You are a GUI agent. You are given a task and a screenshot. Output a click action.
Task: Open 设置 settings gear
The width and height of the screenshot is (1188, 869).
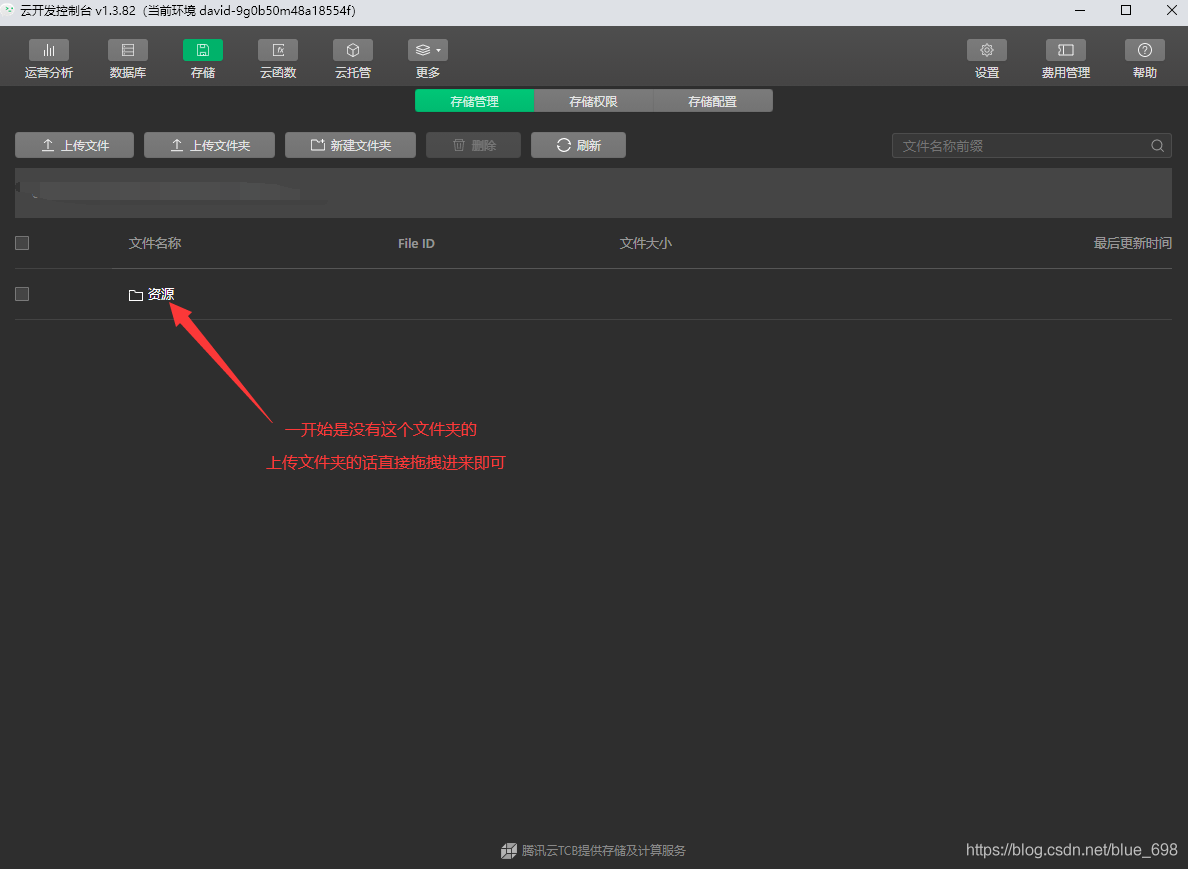pos(986,60)
